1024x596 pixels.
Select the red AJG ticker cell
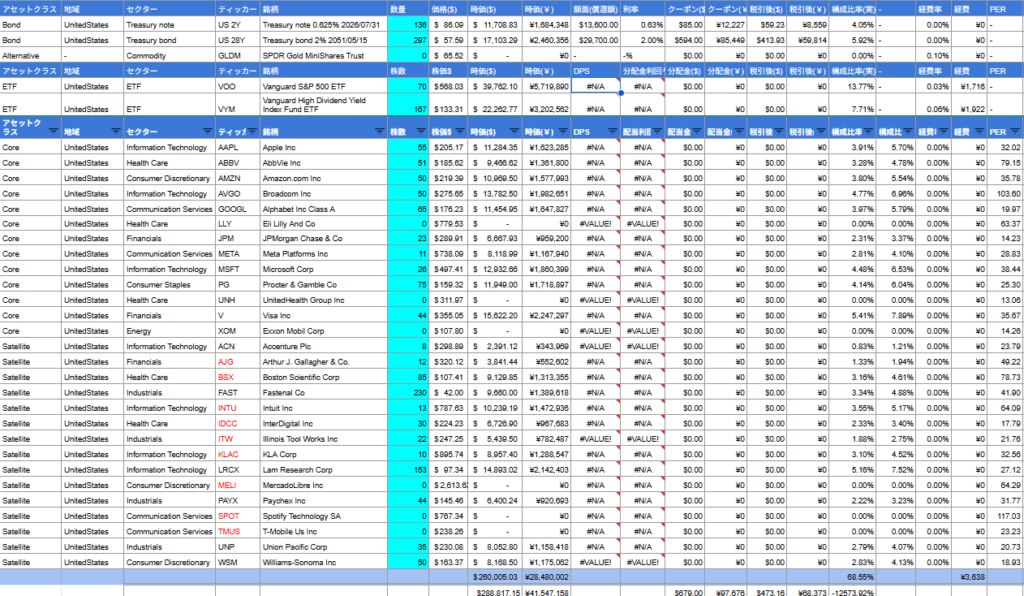tap(238, 362)
